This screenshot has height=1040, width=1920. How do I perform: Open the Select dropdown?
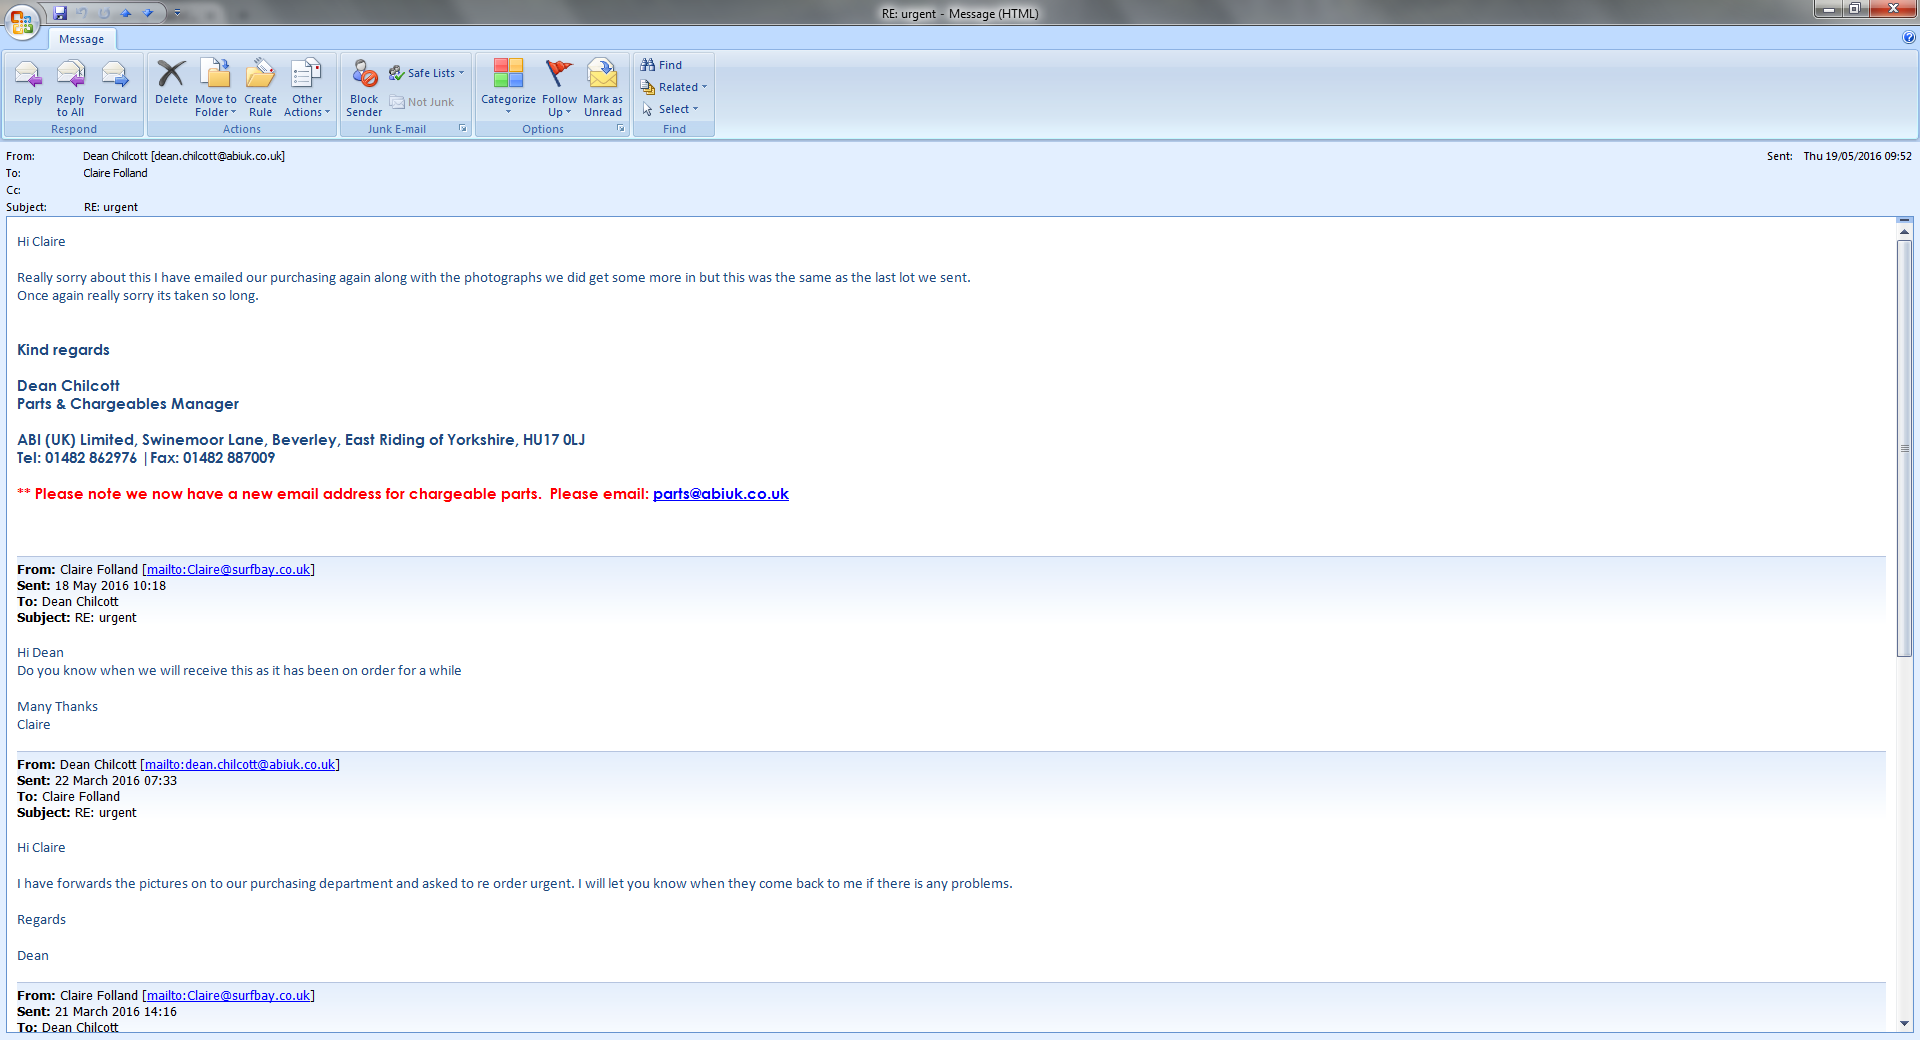(x=670, y=109)
